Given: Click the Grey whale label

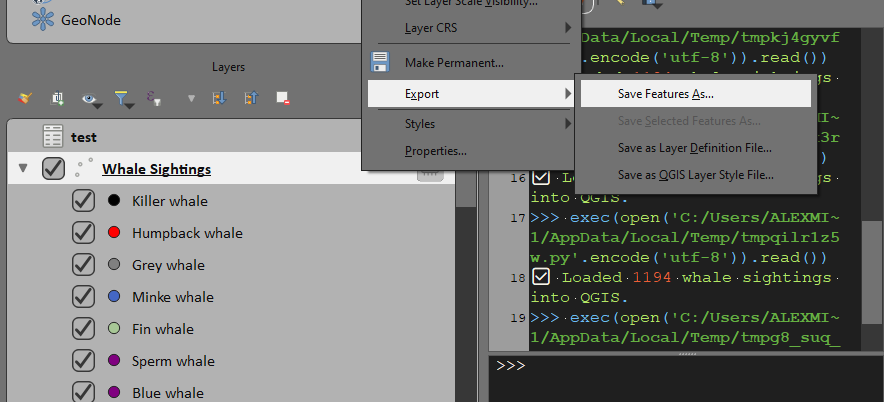Looking at the screenshot, I should (x=168, y=266).
